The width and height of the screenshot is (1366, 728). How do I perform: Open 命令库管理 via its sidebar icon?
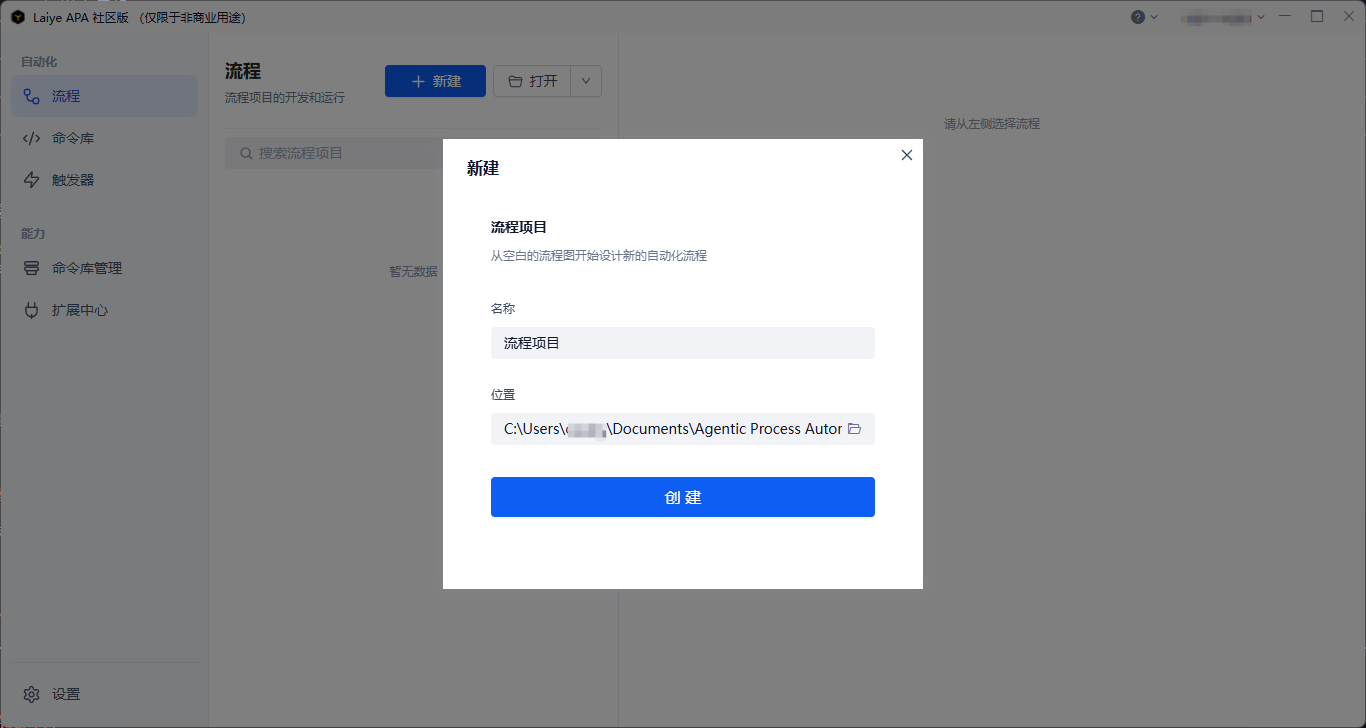click(x=32, y=268)
